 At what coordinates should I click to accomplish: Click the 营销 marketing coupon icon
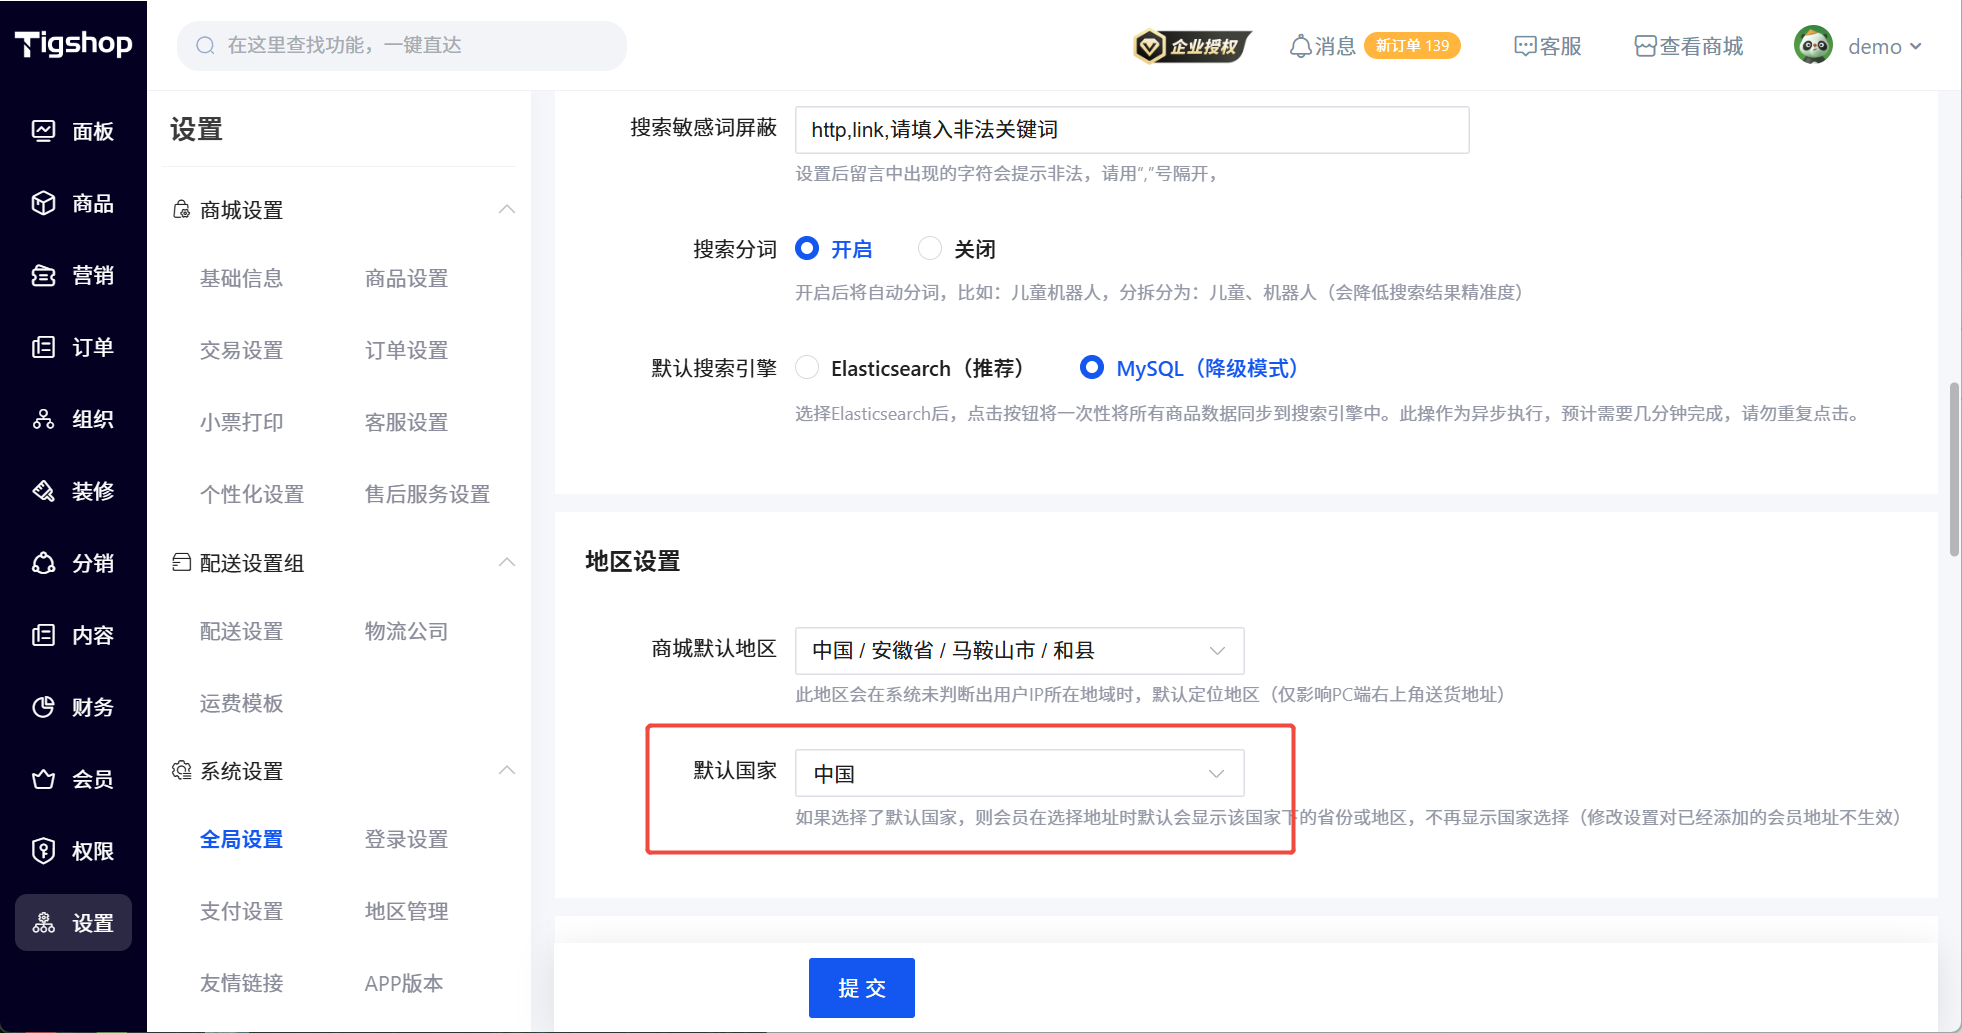click(x=43, y=275)
